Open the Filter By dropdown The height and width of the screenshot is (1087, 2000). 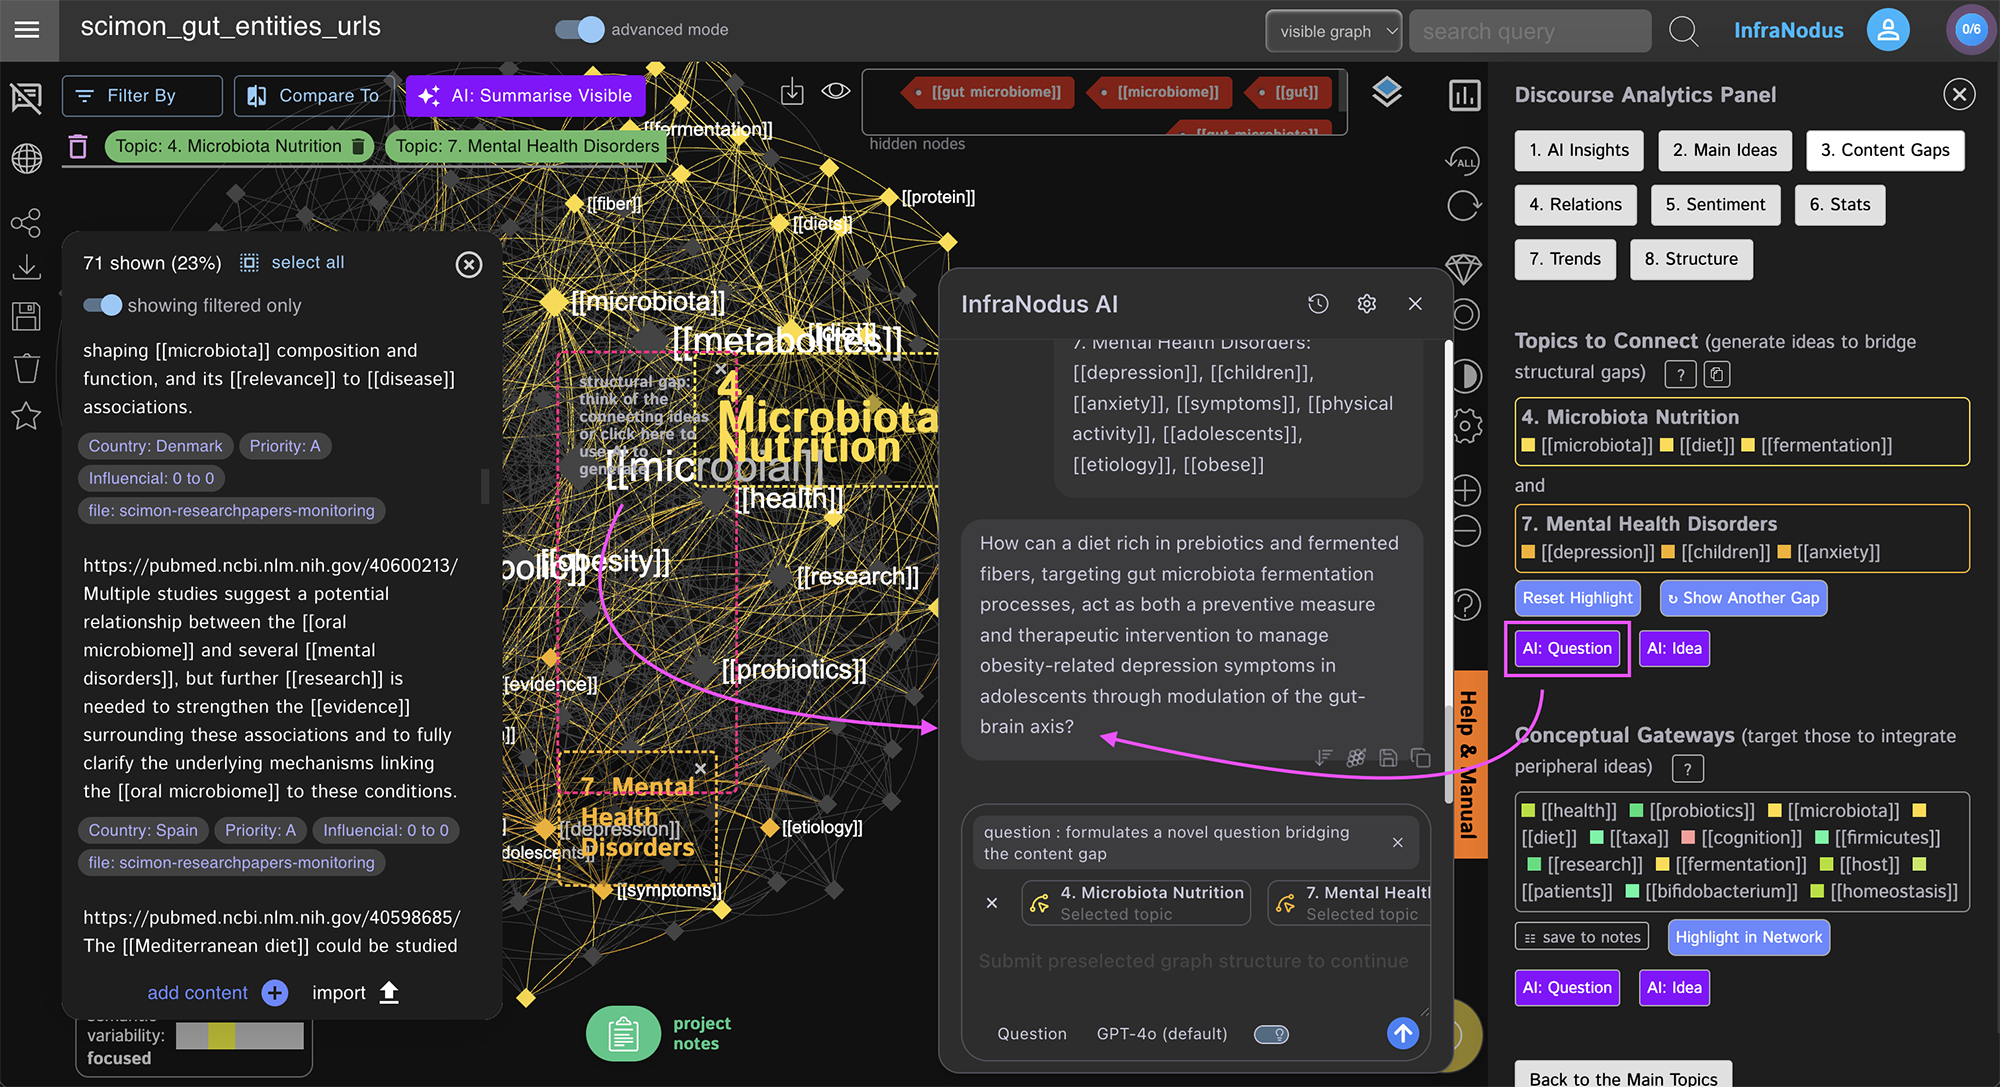142,96
